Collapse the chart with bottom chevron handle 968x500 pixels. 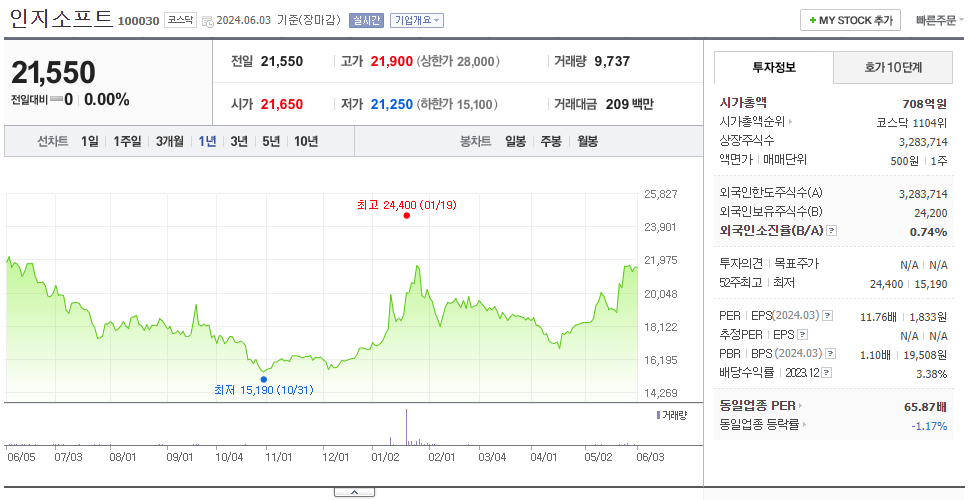point(354,492)
